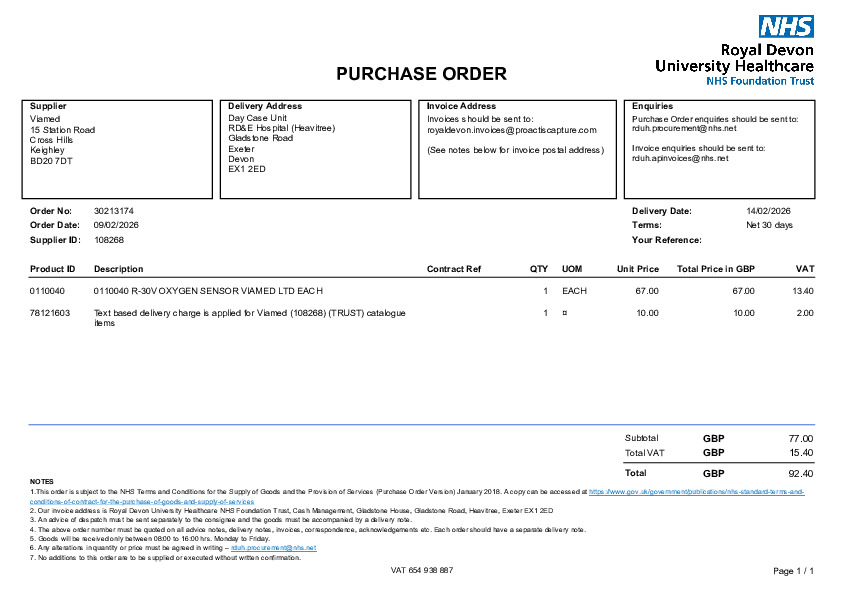The height and width of the screenshot is (595, 842).
Task: Click the Description column header
Action: point(118,269)
